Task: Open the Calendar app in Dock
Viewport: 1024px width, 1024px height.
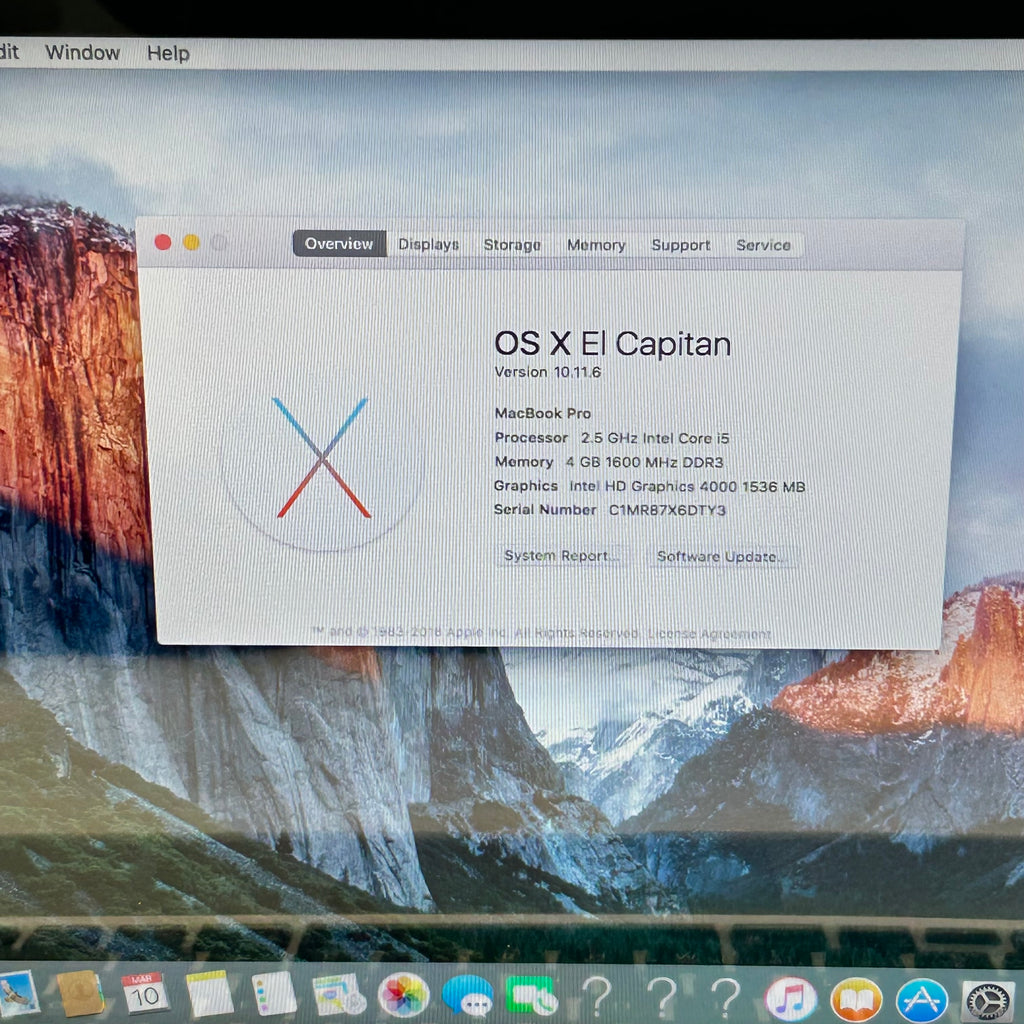Action: (144, 993)
